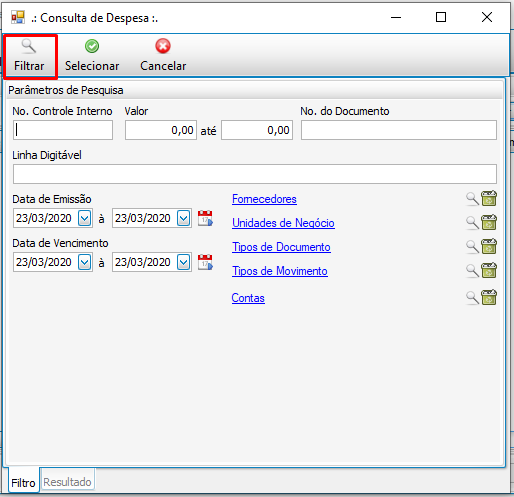Expand the Data de Vencimento start date dropdown

click(x=85, y=262)
